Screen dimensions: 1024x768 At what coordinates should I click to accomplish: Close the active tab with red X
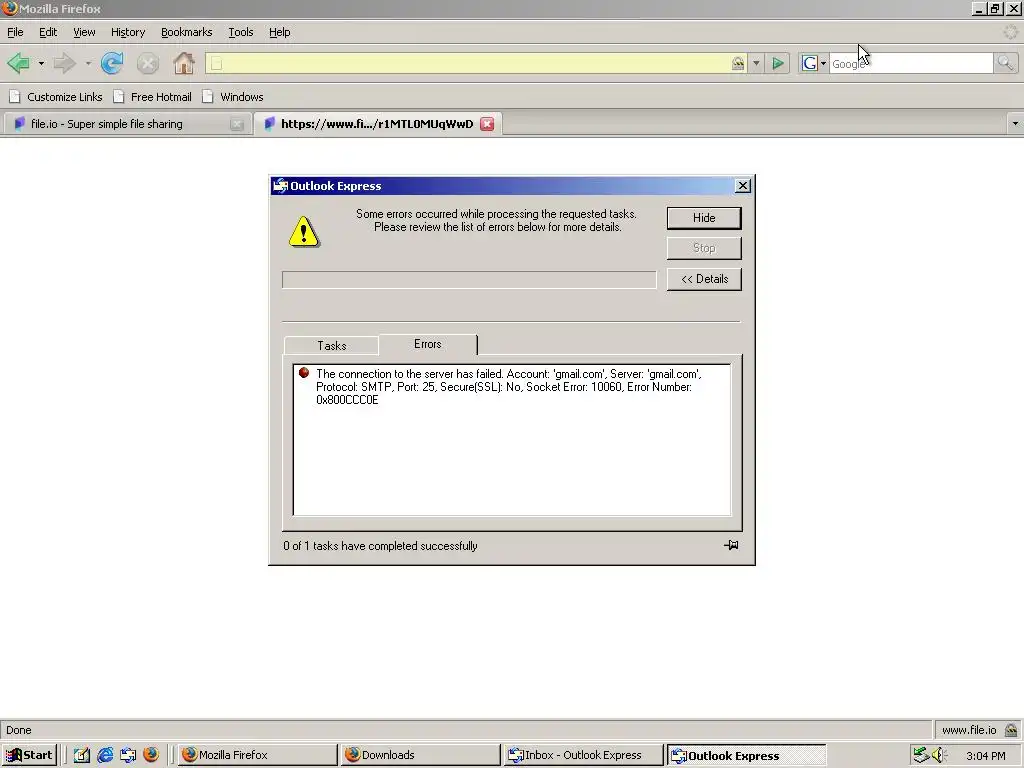click(x=487, y=124)
